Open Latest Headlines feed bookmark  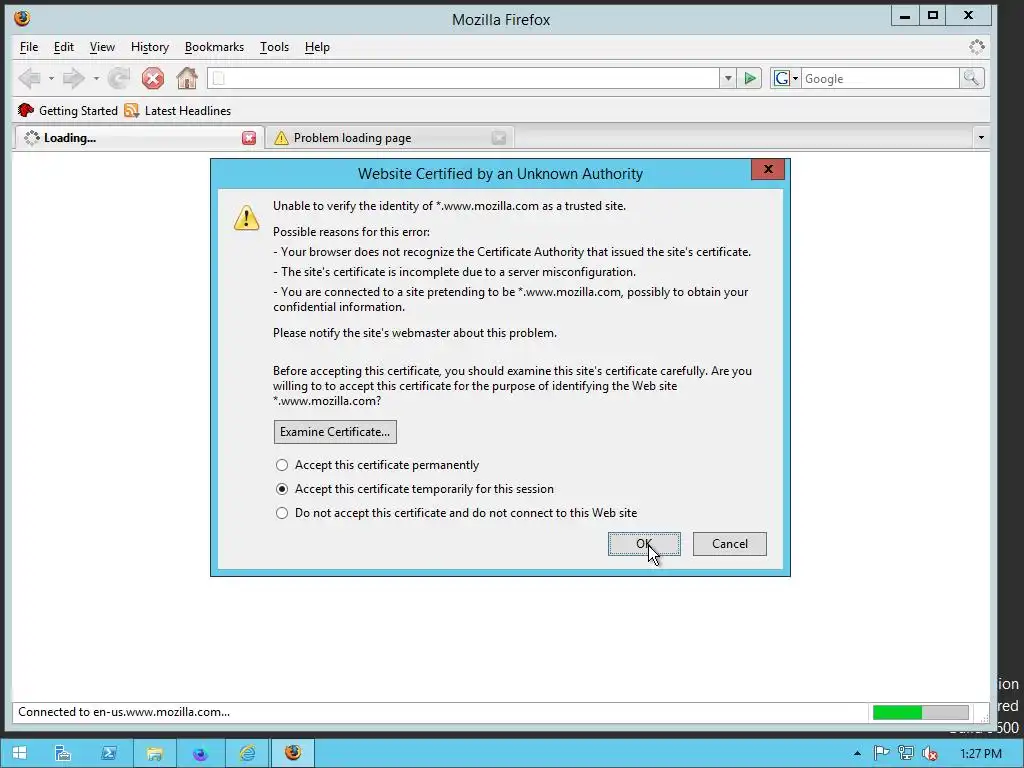pyautogui.click(x=178, y=110)
